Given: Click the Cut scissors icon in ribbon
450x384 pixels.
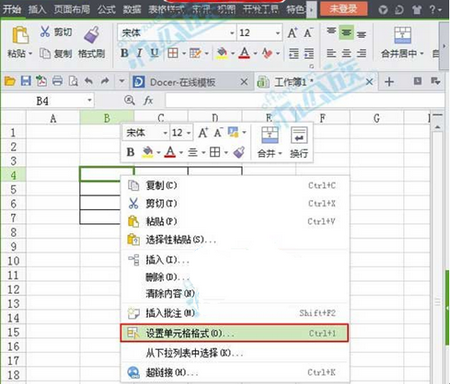Looking at the screenshot, I should [45, 32].
